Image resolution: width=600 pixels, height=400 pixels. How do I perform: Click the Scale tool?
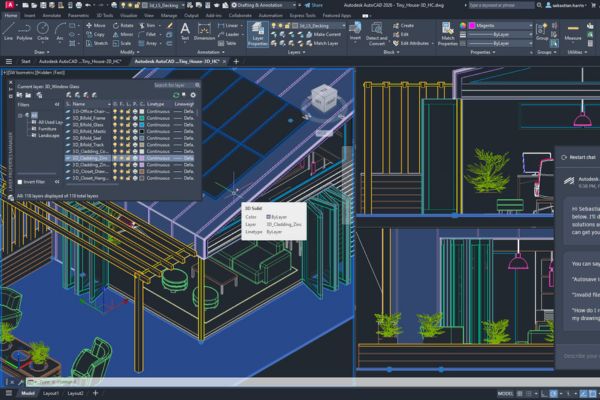(x=122, y=43)
